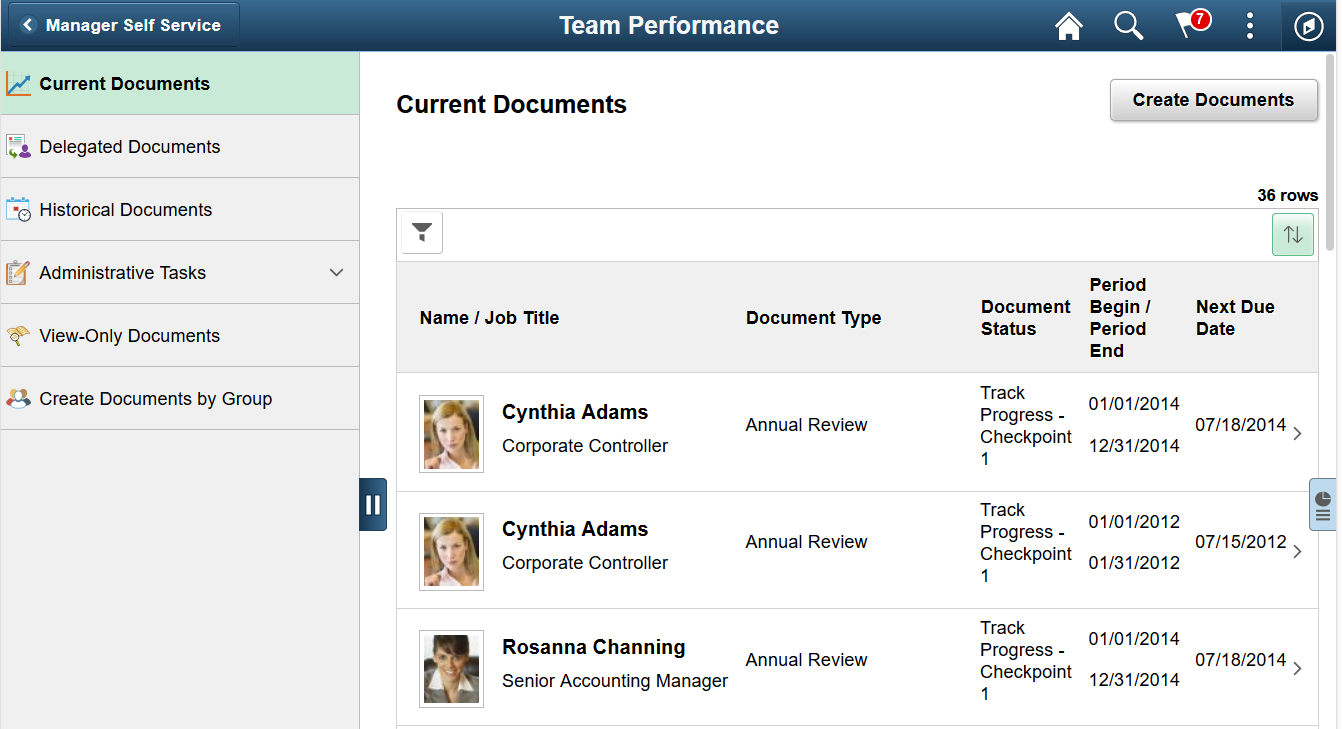Click the Current Documents chart icon
Image resolution: width=1342 pixels, height=729 pixels.
pyautogui.click(x=18, y=84)
